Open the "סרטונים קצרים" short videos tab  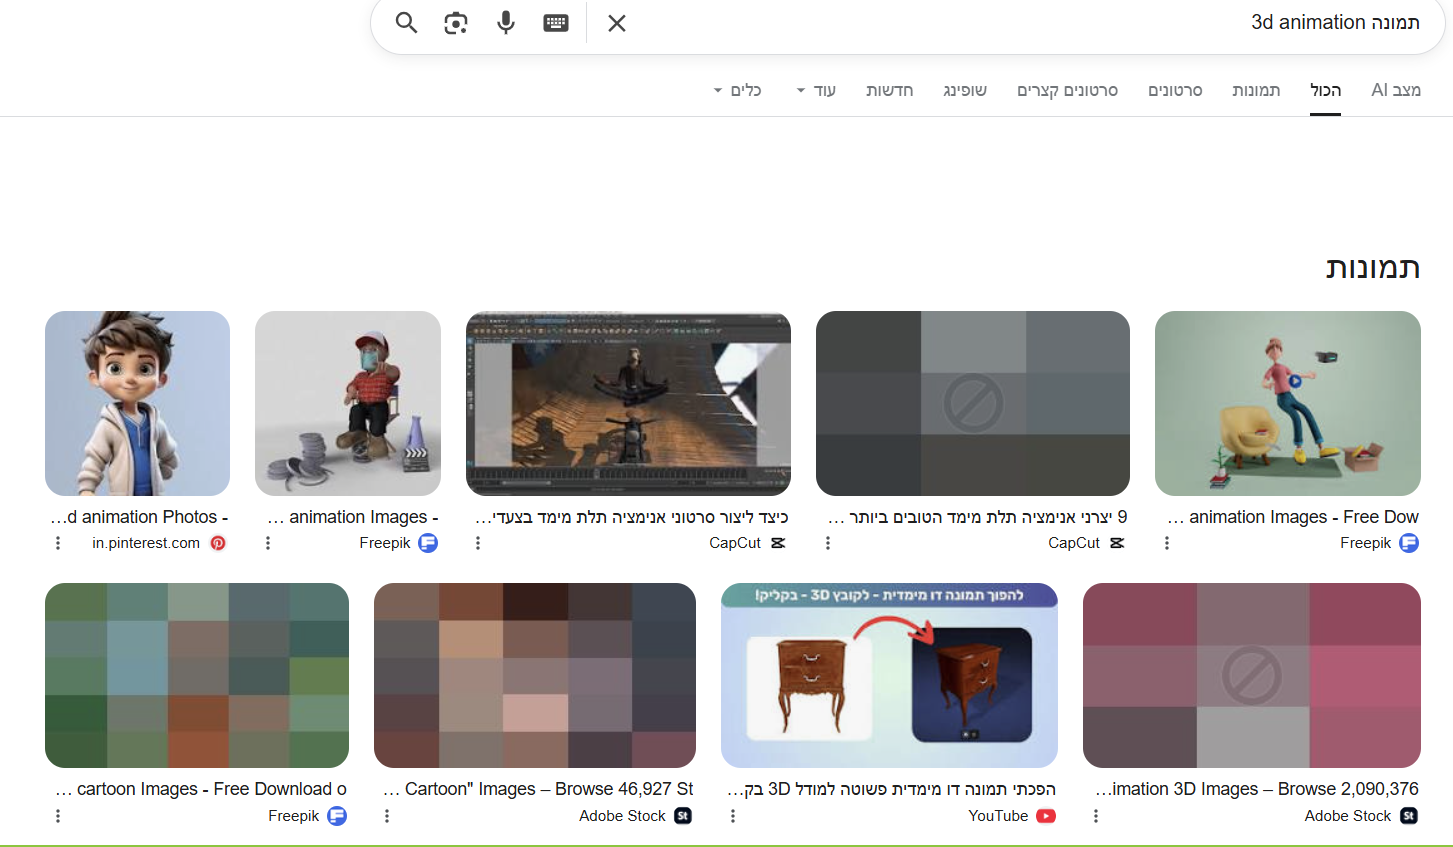[x=1068, y=90]
